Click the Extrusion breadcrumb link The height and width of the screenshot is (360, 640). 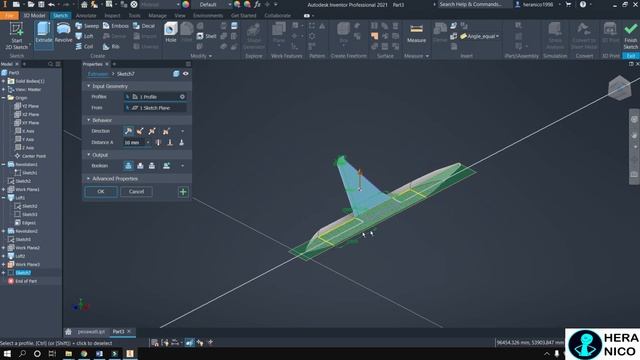(x=98, y=74)
